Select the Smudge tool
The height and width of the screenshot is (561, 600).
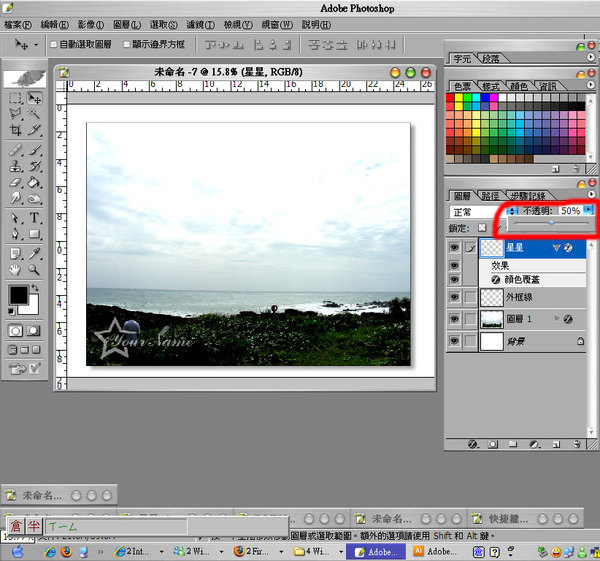(15, 198)
